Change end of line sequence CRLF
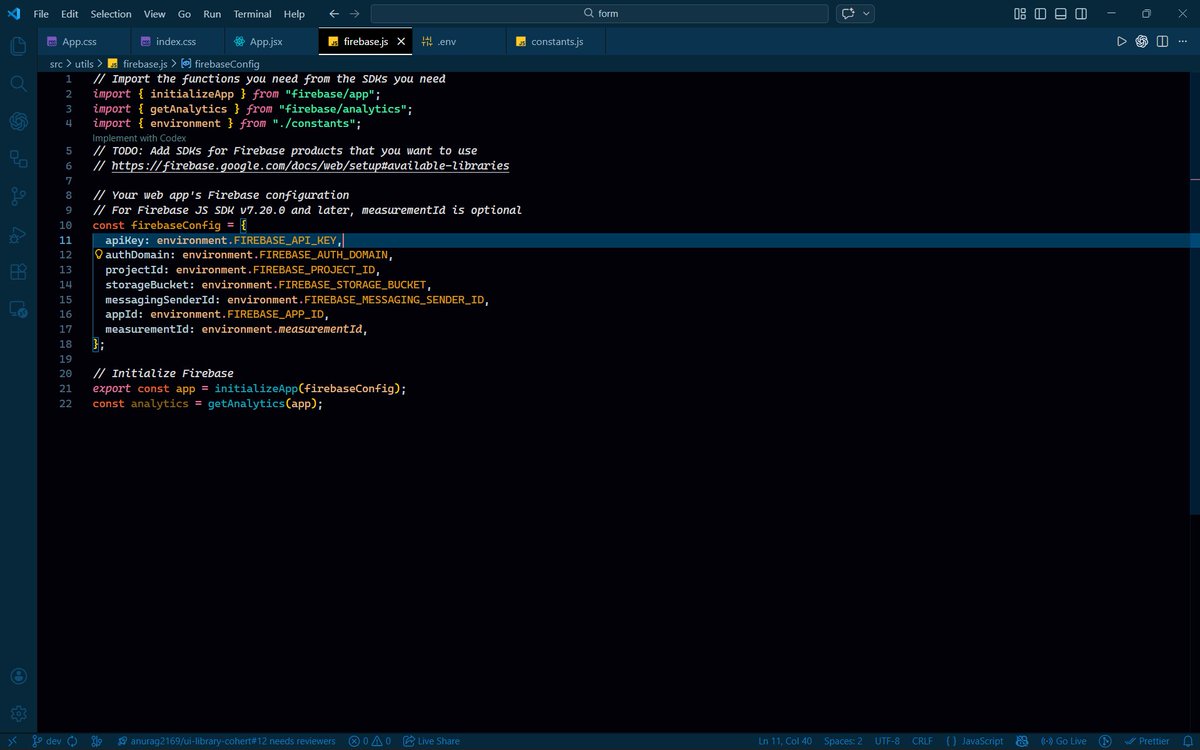The width and height of the screenshot is (1200, 750). [922, 741]
